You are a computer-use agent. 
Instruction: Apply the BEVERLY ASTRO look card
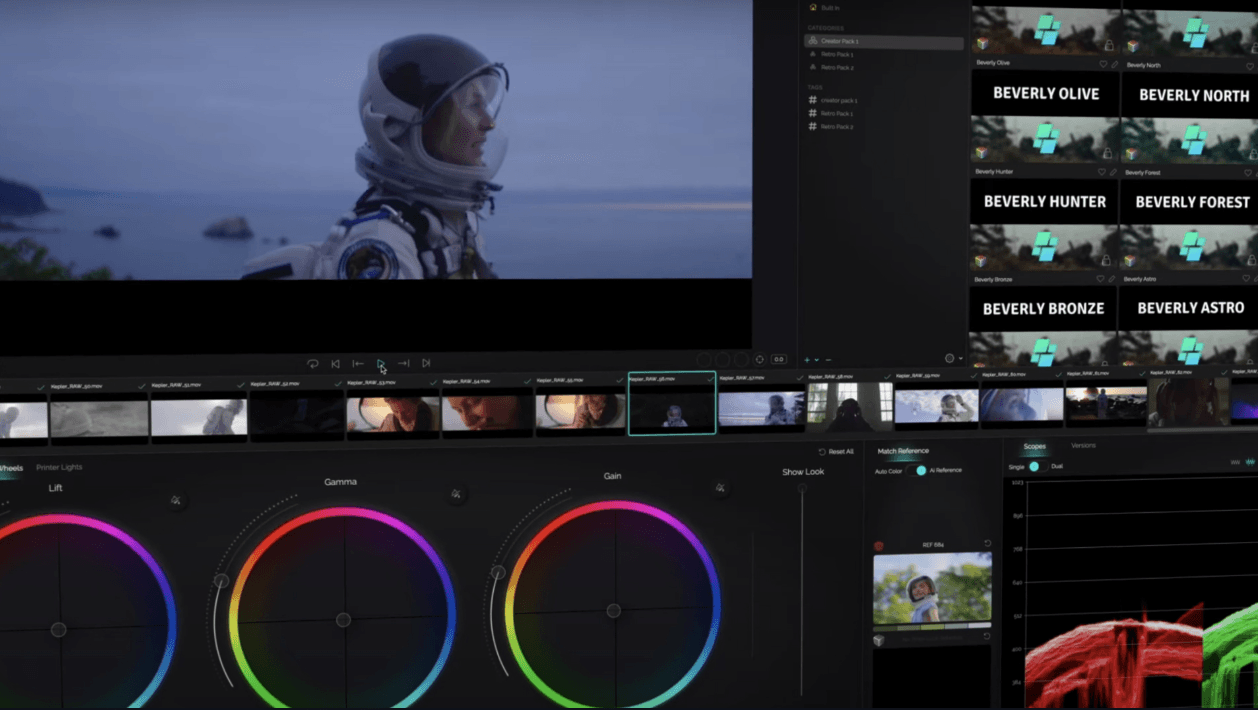click(x=1191, y=308)
